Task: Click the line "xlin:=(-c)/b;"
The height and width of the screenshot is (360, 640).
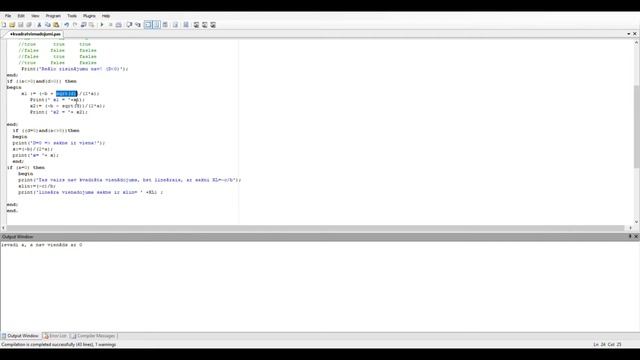Action: [37, 186]
